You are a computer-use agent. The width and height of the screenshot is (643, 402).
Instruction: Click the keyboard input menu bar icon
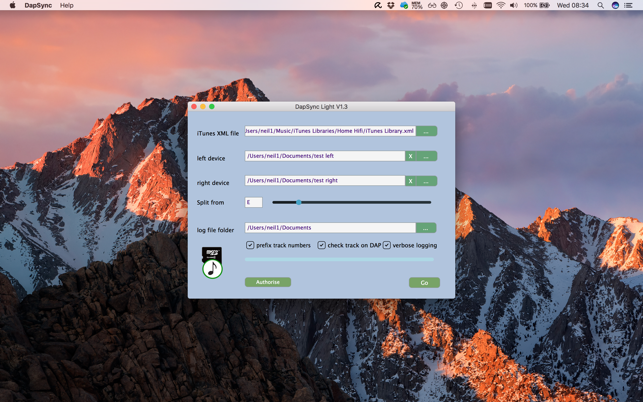tap(488, 5)
